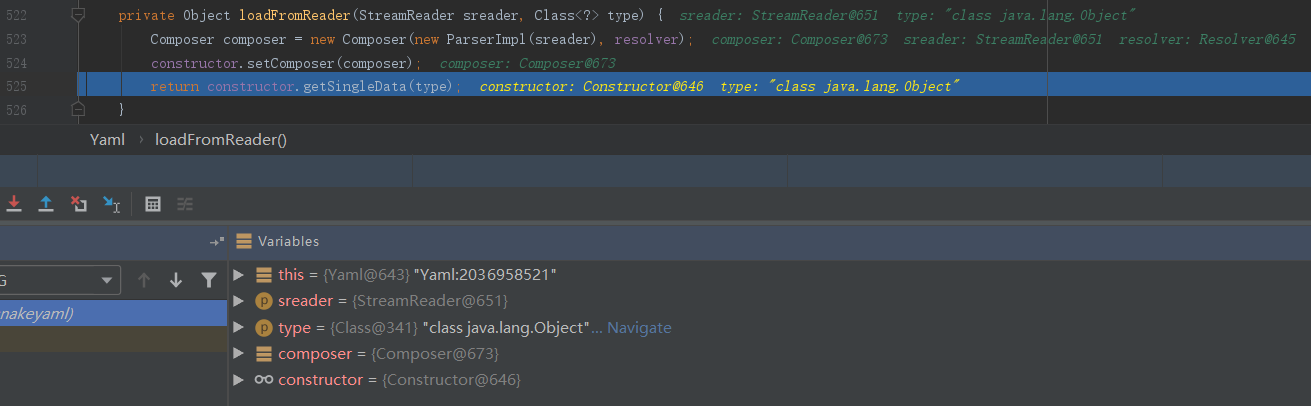
Task: Expand the sreader variable node
Action: pyautogui.click(x=238, y=301)
